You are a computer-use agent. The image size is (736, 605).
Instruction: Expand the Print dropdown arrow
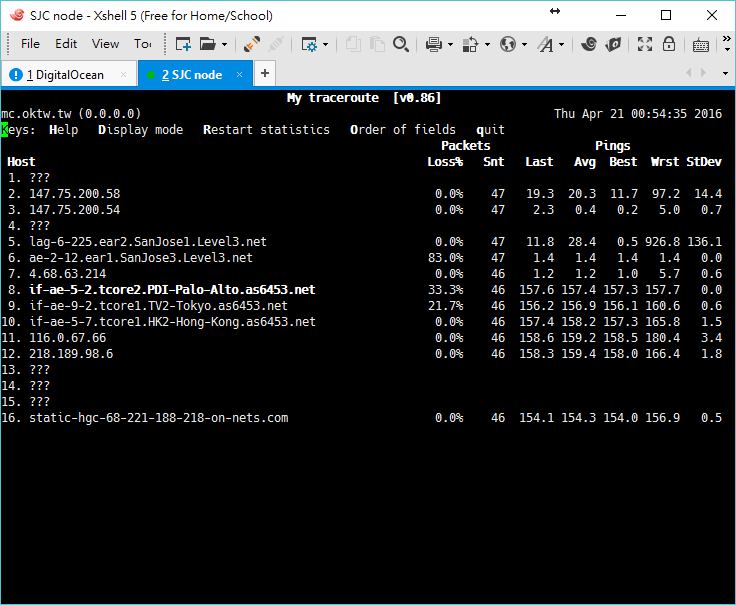(450, 45)
